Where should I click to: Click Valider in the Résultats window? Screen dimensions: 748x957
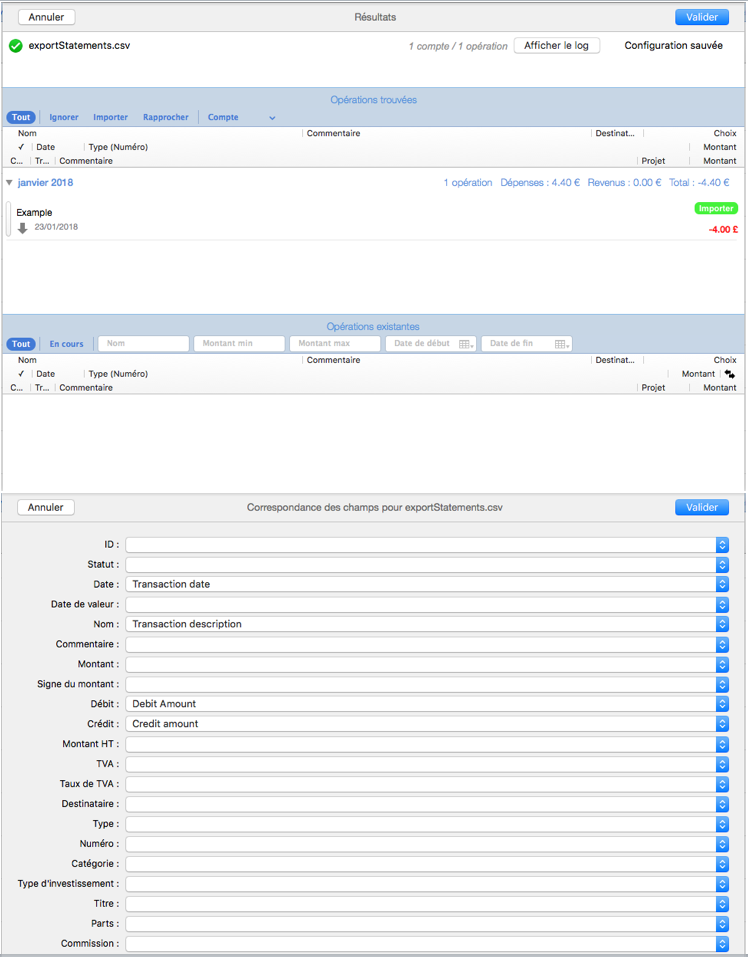(701, 17)
